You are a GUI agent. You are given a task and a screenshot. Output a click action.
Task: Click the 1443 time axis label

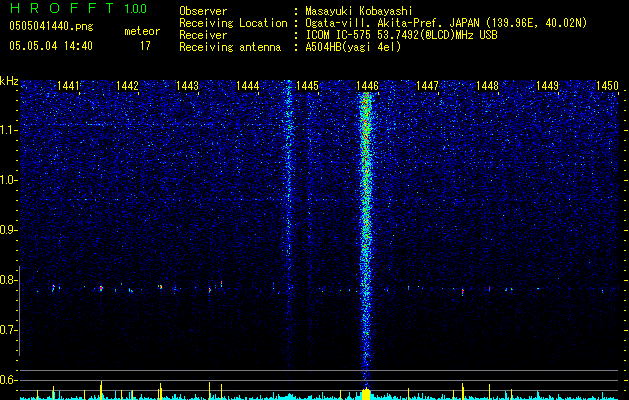pyautogui.click(x=187, y=85)
